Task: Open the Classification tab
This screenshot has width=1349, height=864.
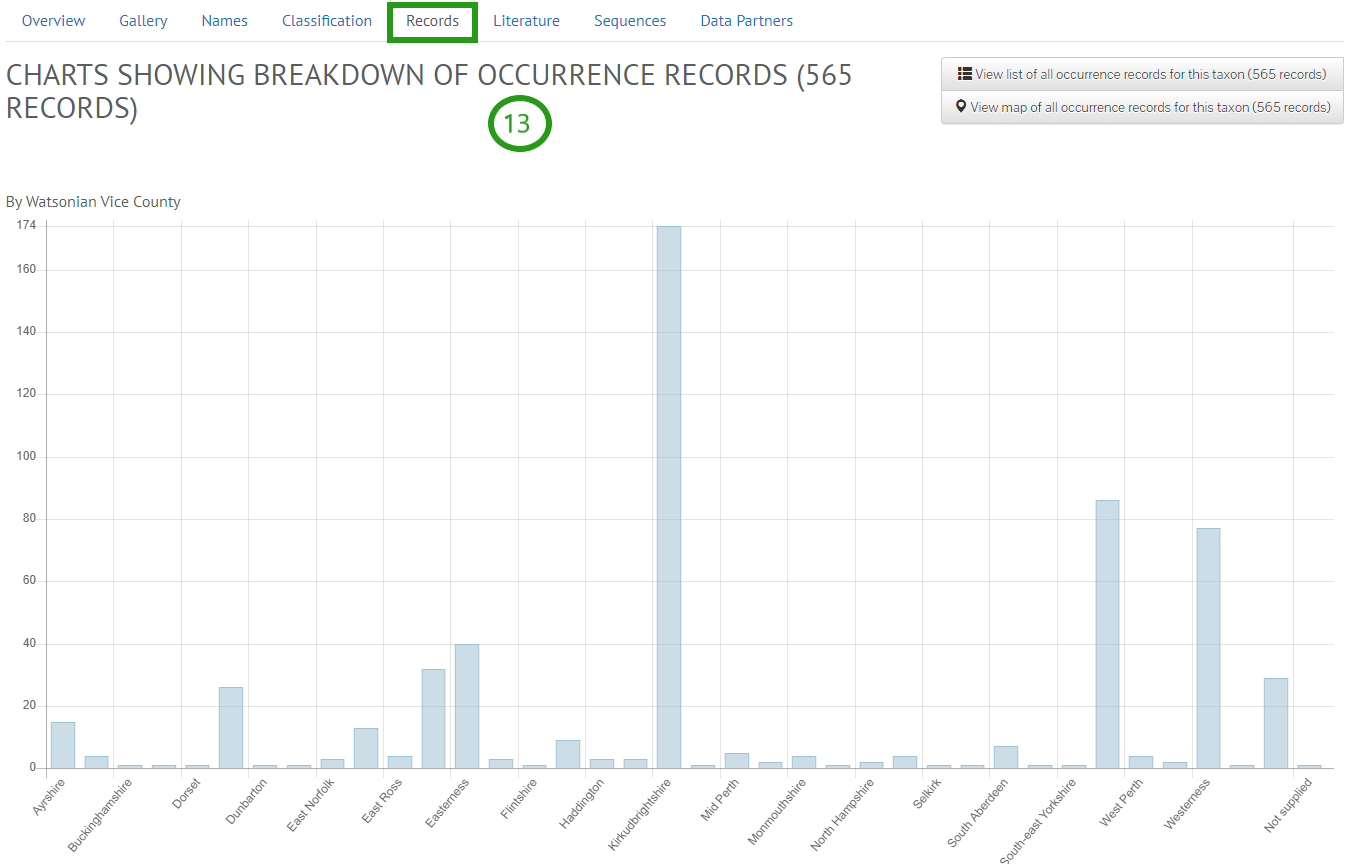Action: pyautogui.click(x=326, y=20)
